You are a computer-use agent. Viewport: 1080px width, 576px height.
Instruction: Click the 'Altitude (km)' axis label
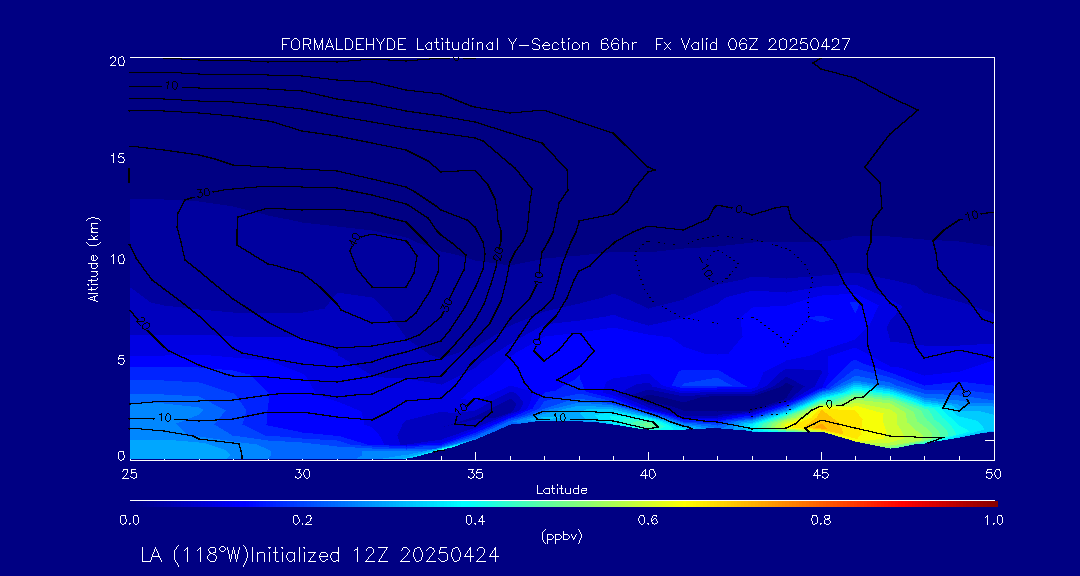[92, 258]
